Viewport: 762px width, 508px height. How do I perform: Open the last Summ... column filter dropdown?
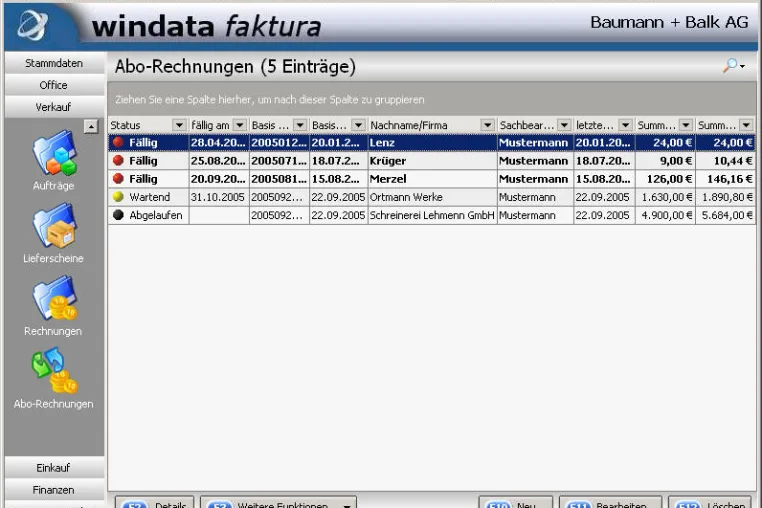pyautogui.click(x=746, y=125)
